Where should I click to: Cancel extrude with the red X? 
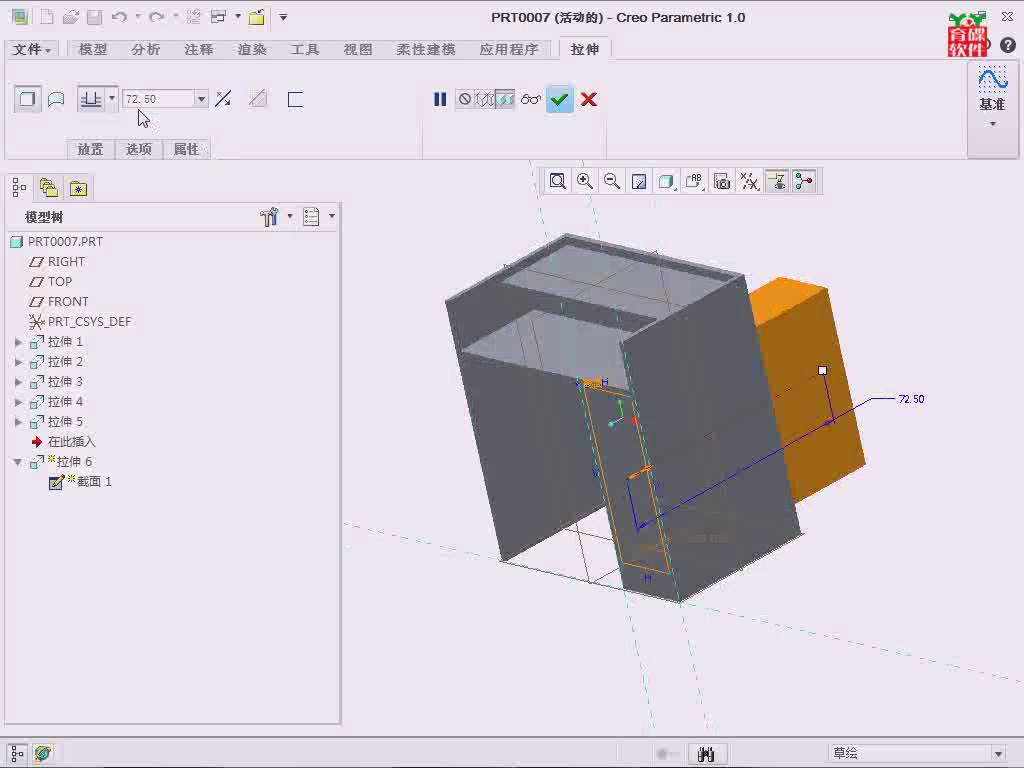tap(588, 99)
